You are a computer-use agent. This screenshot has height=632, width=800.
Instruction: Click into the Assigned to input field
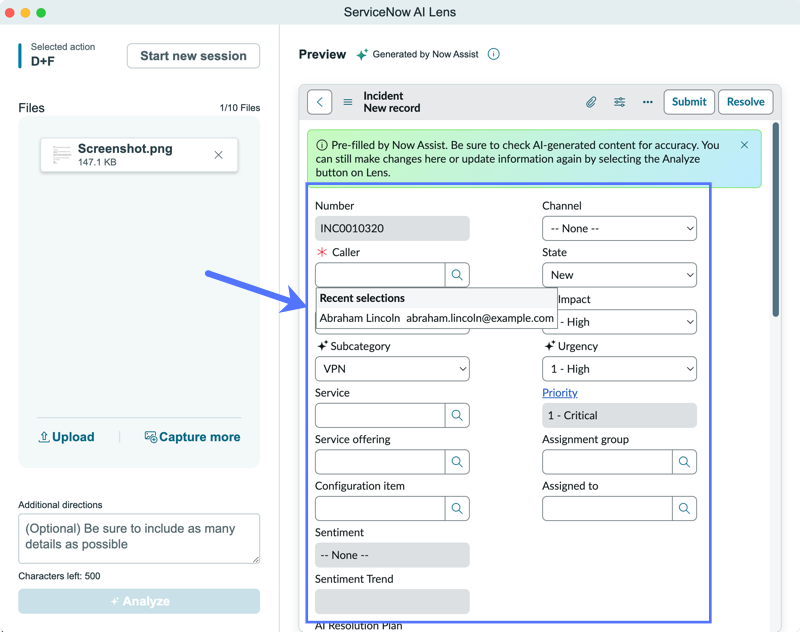[x=607, y=508]
